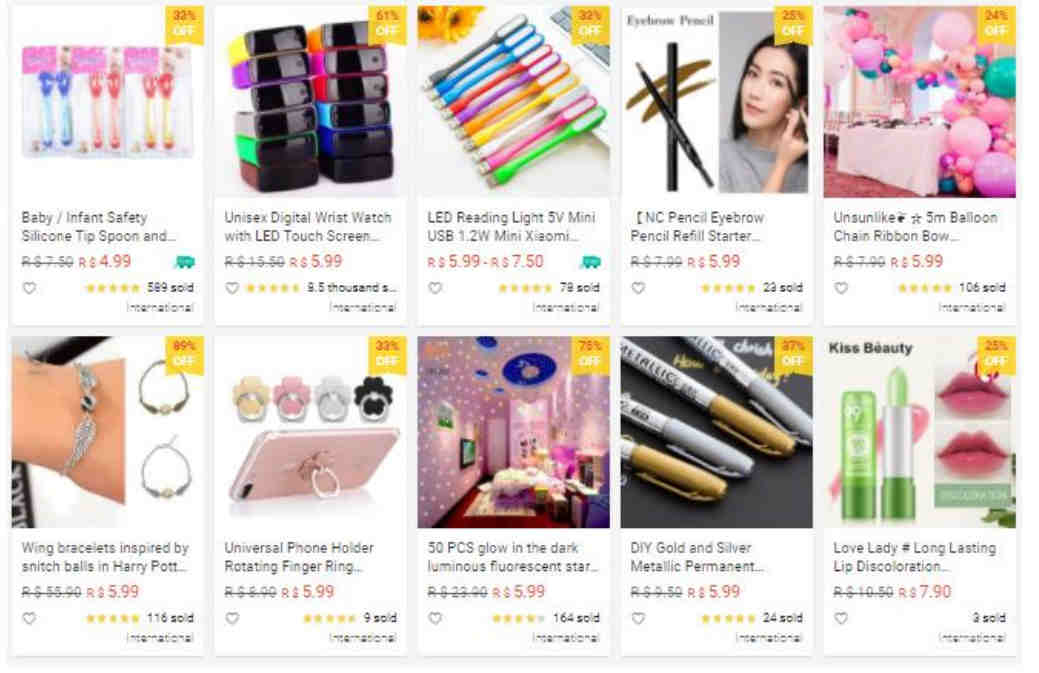View the eyebrow pencil product image
Viewport: 1039px width, 673px height.
tap(716, 101)
